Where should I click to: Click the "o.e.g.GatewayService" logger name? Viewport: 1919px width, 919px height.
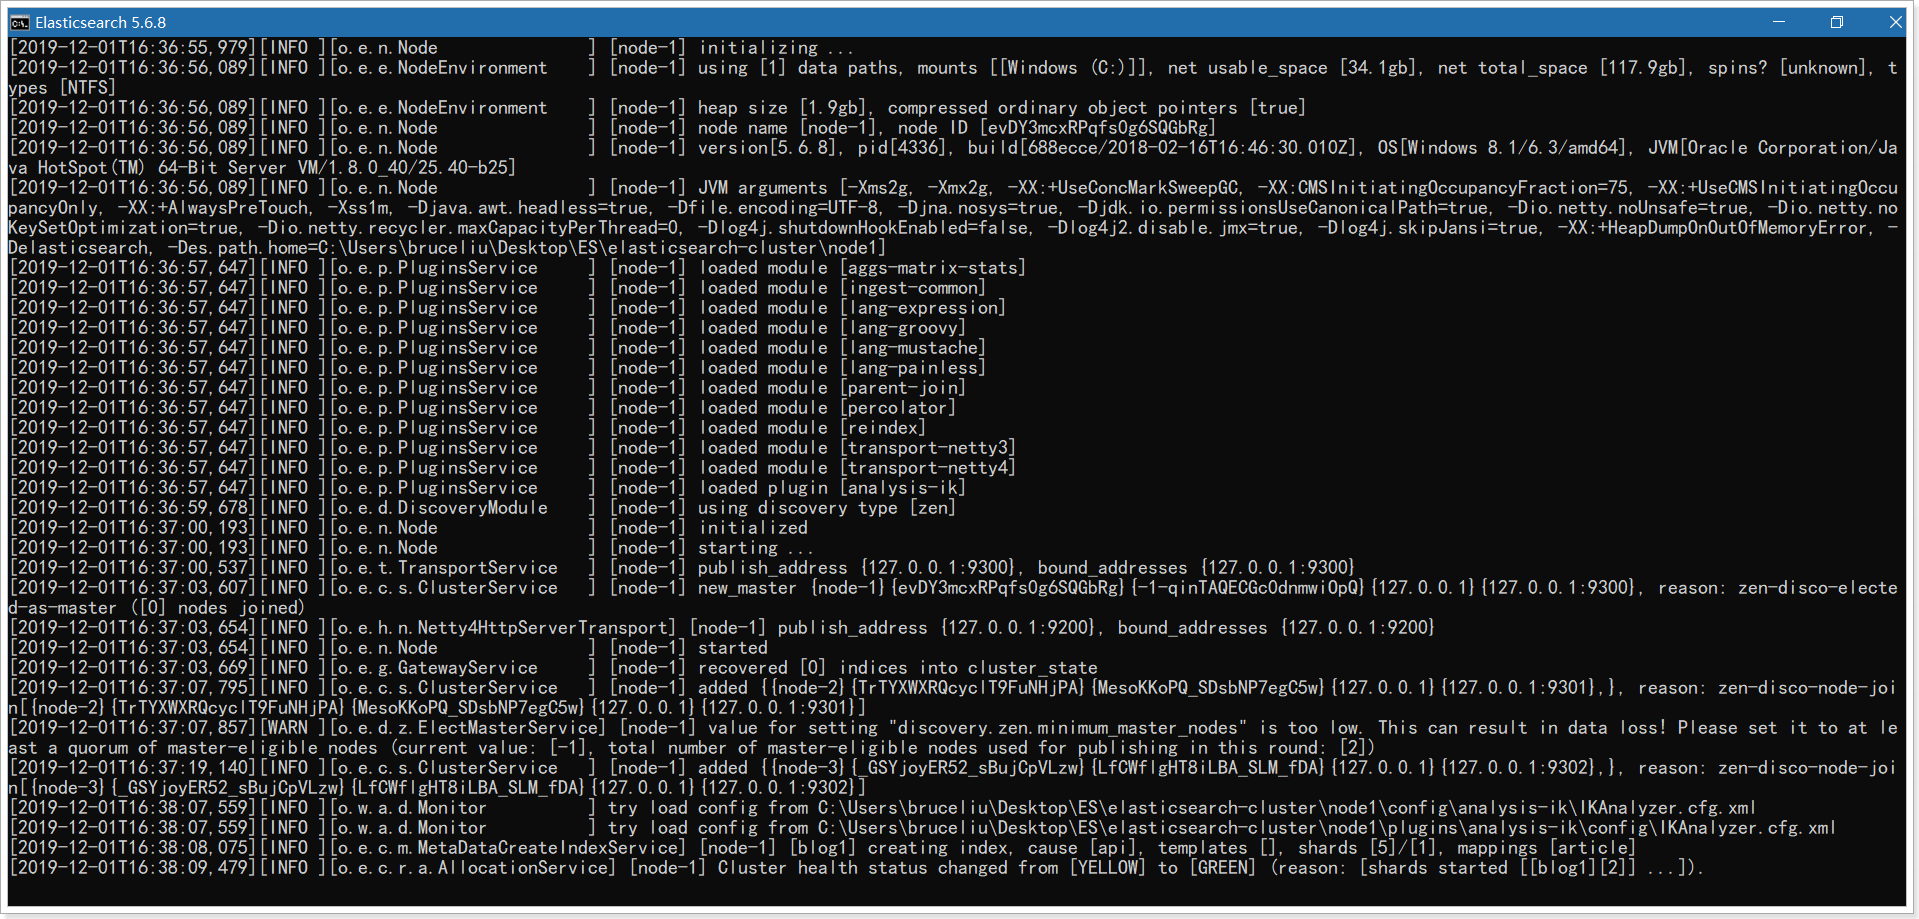coord(437,668)
